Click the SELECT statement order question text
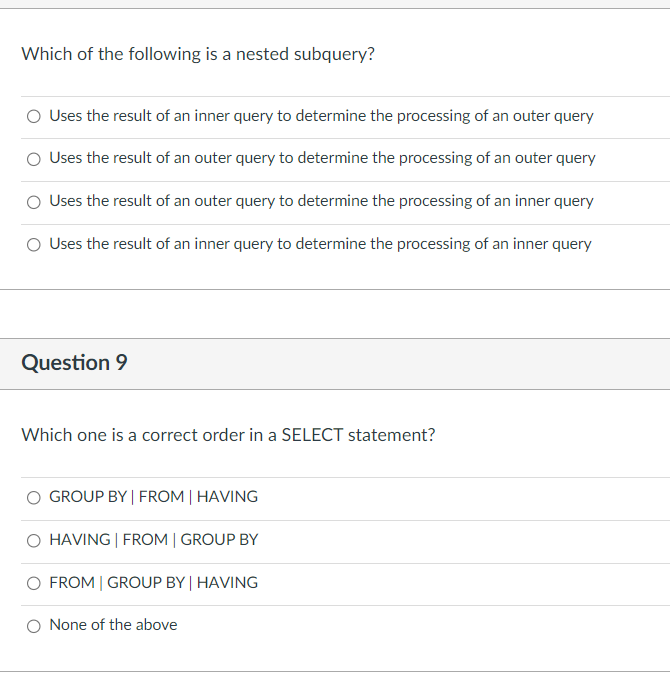Screen dimensions: 670x676 pyautogui.click(x=228, y=435)
